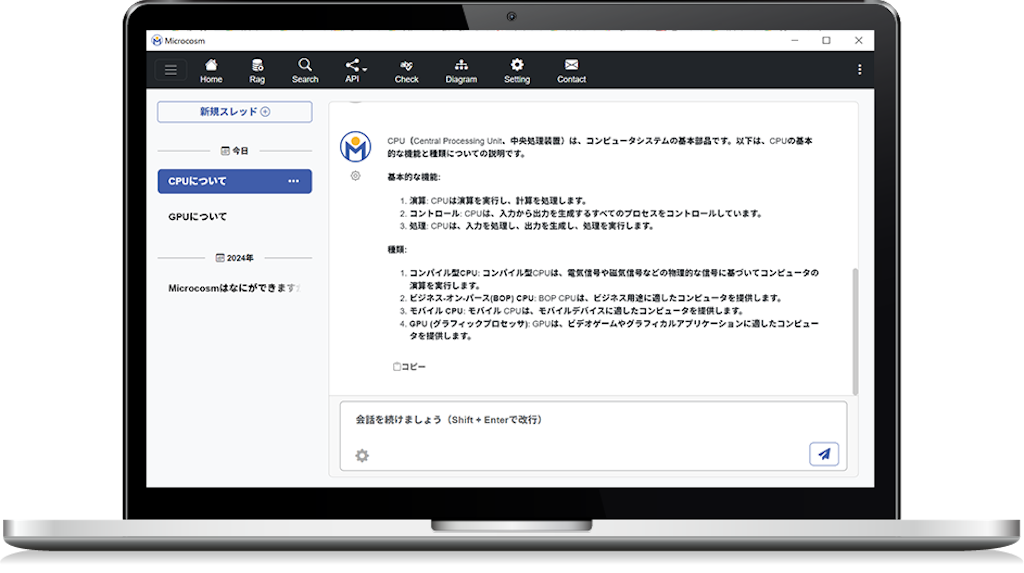Open the Rag database section
Image resolution: width=1024 pixels, height=573 pixels.
(257, 70)
